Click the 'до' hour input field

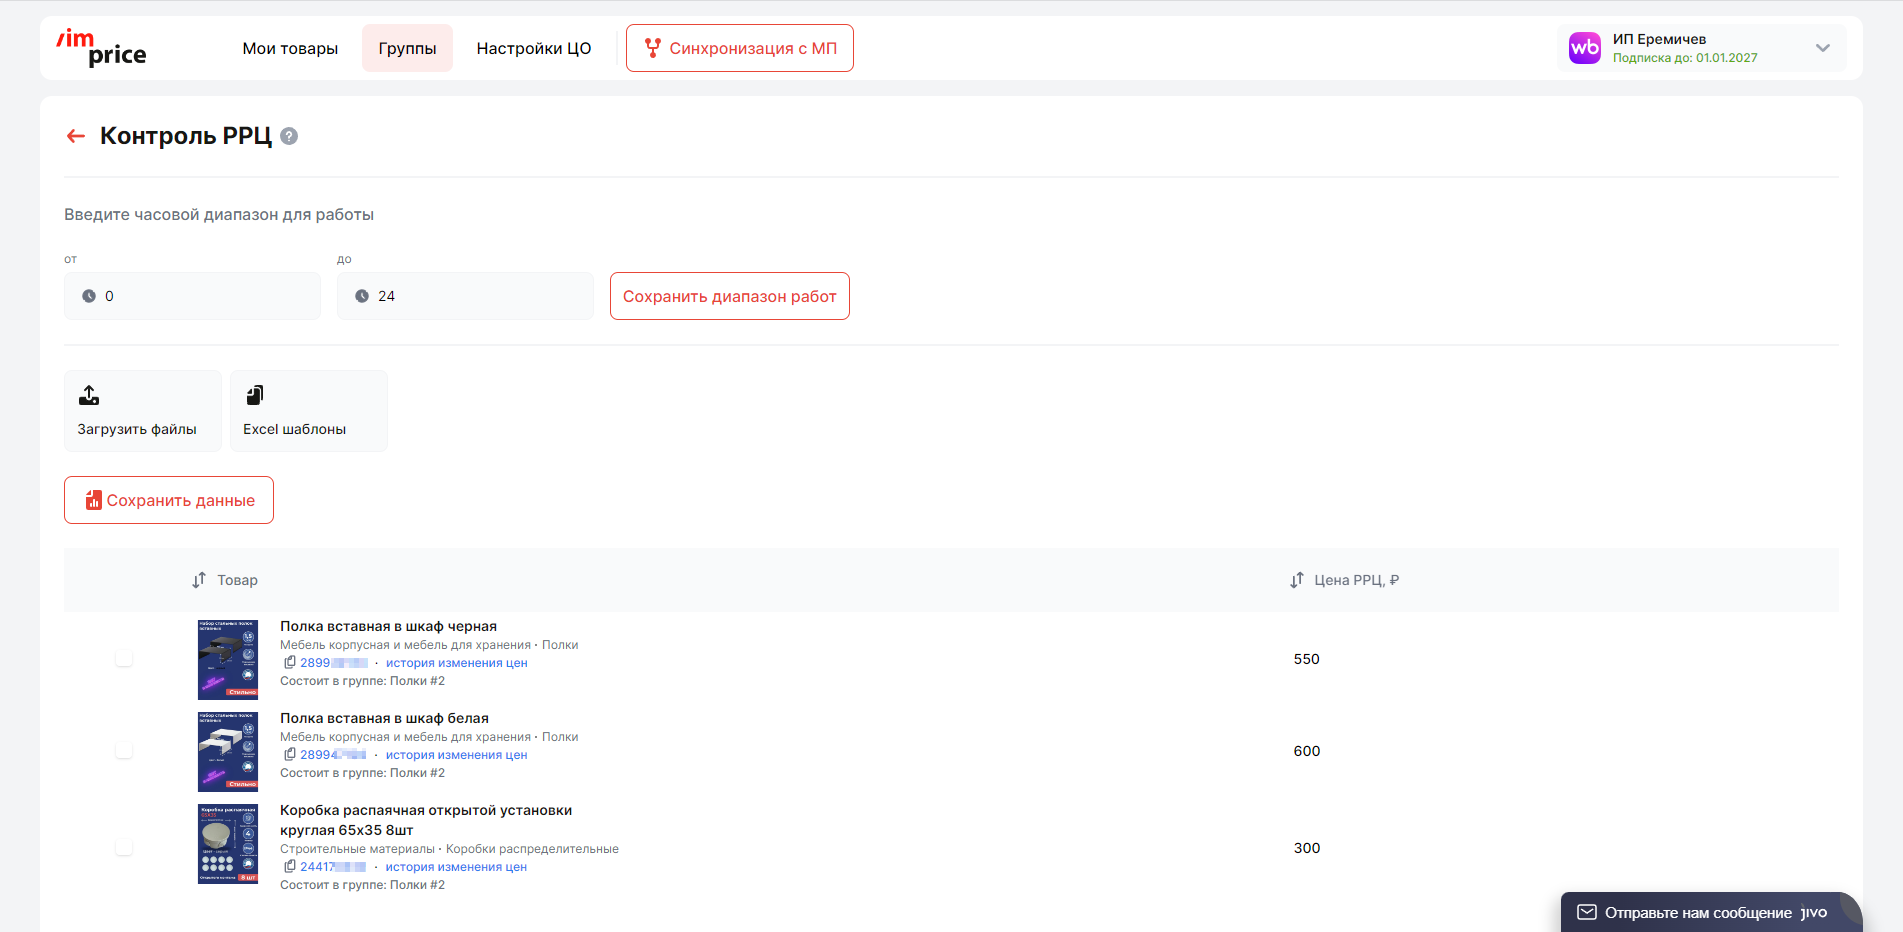pos(465,296)
